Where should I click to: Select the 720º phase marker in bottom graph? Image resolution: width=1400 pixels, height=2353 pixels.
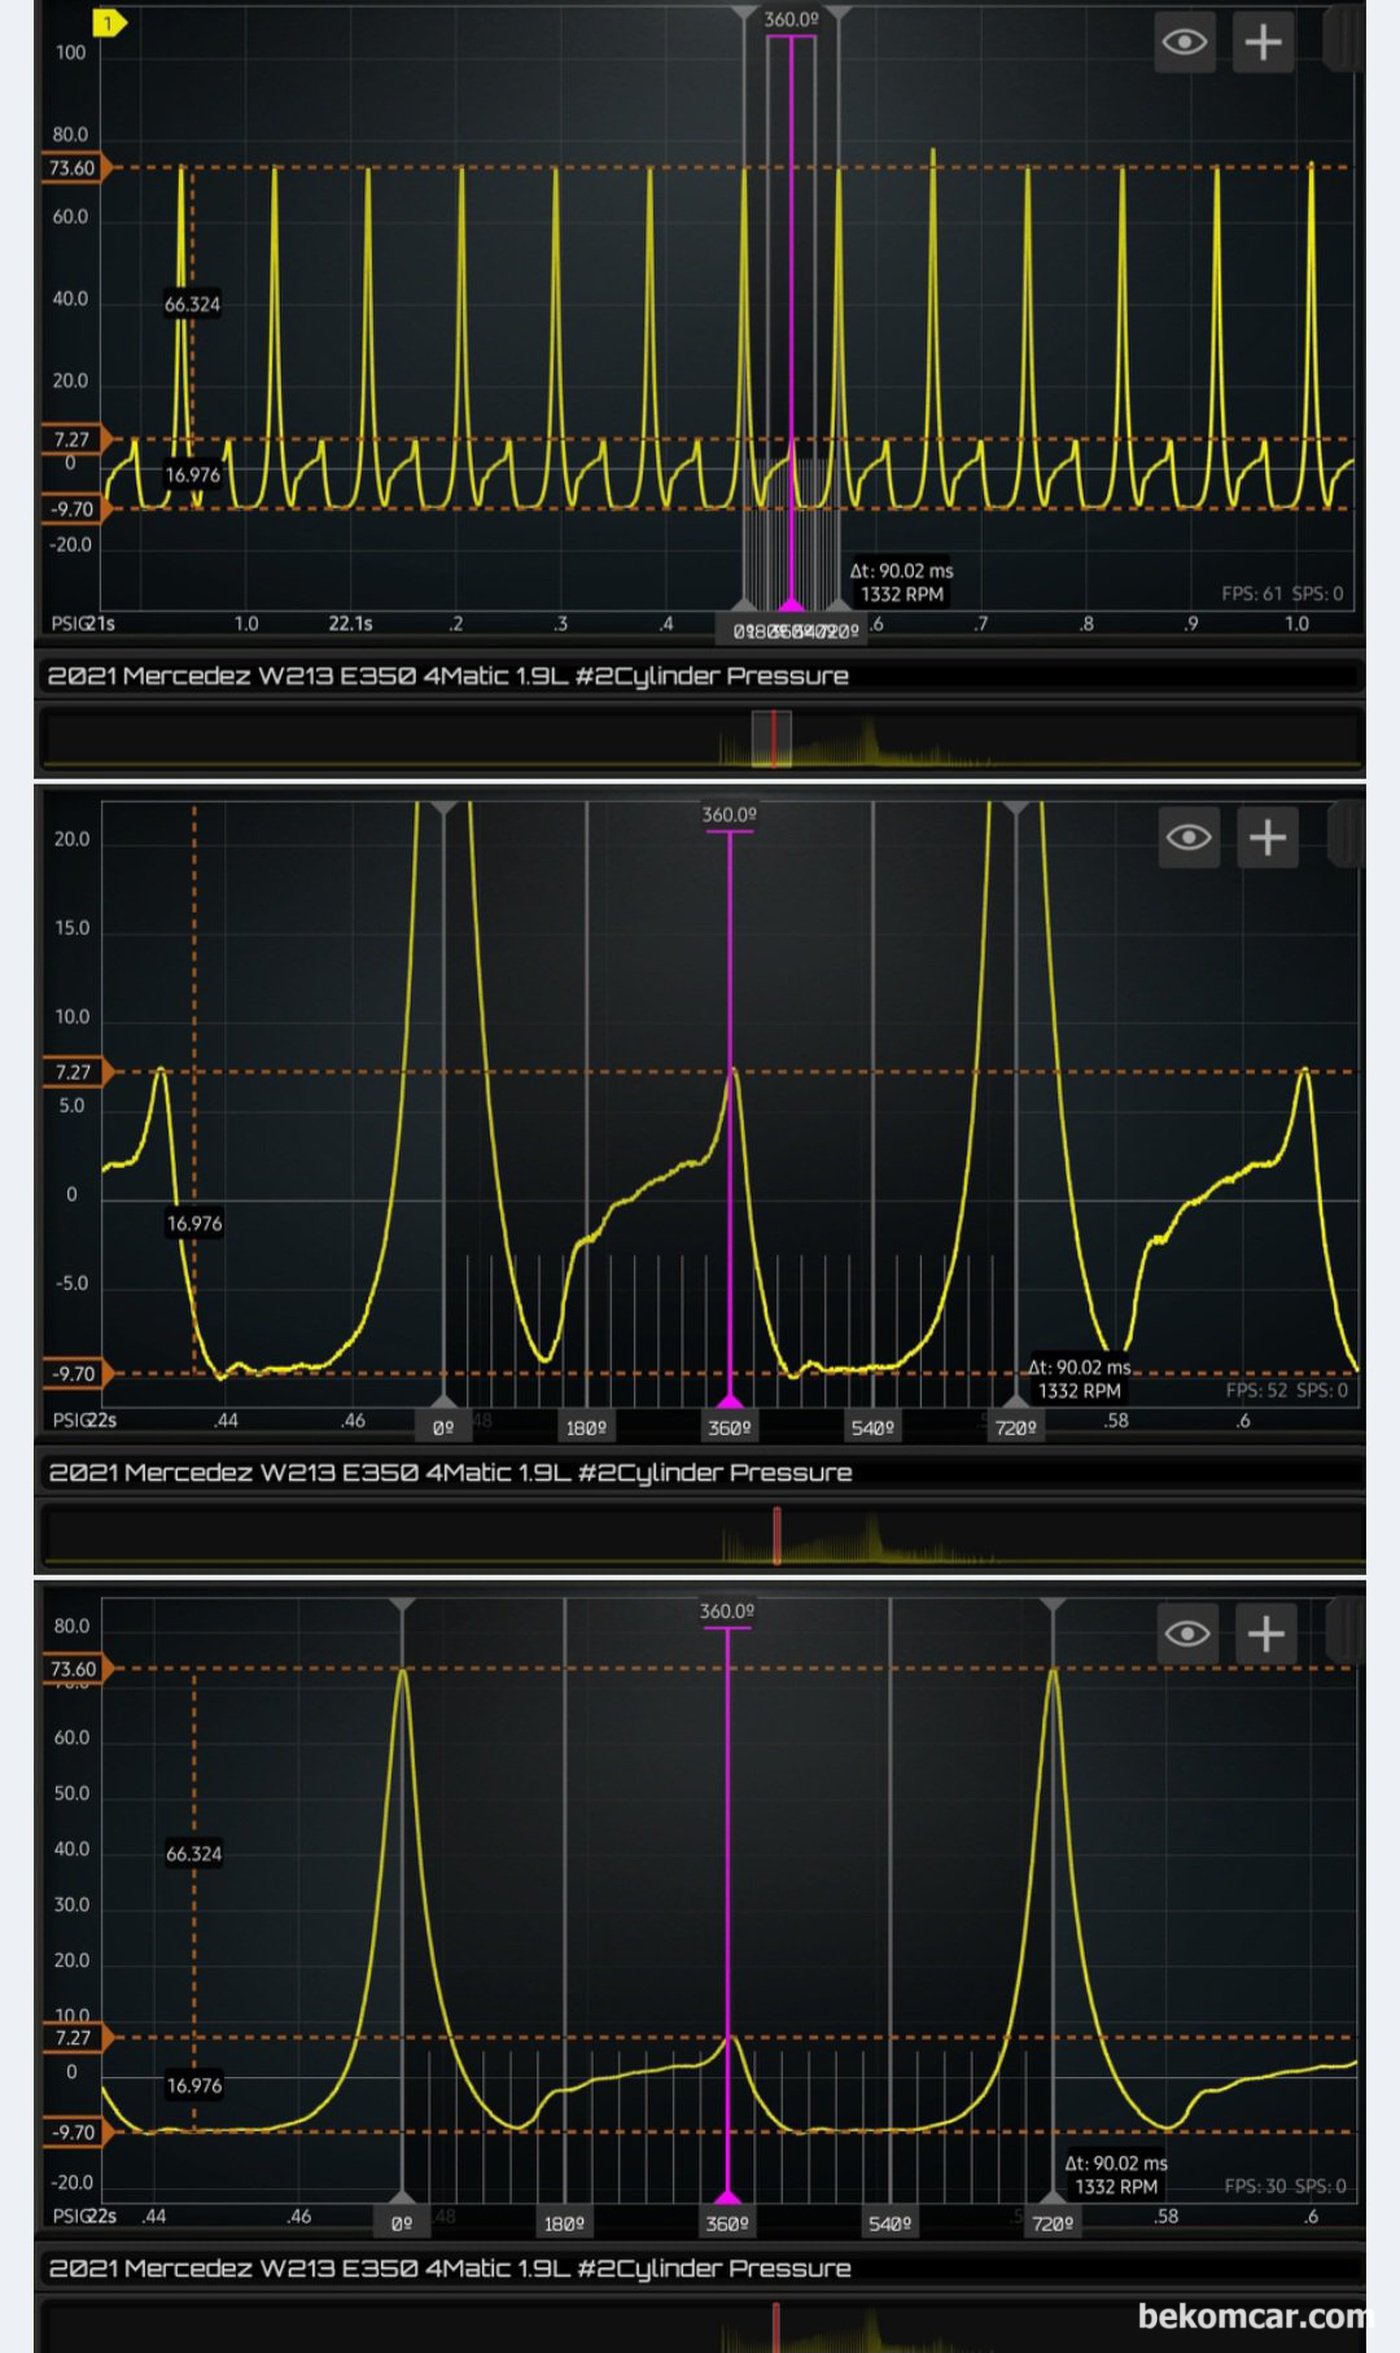(1052, 2223)
